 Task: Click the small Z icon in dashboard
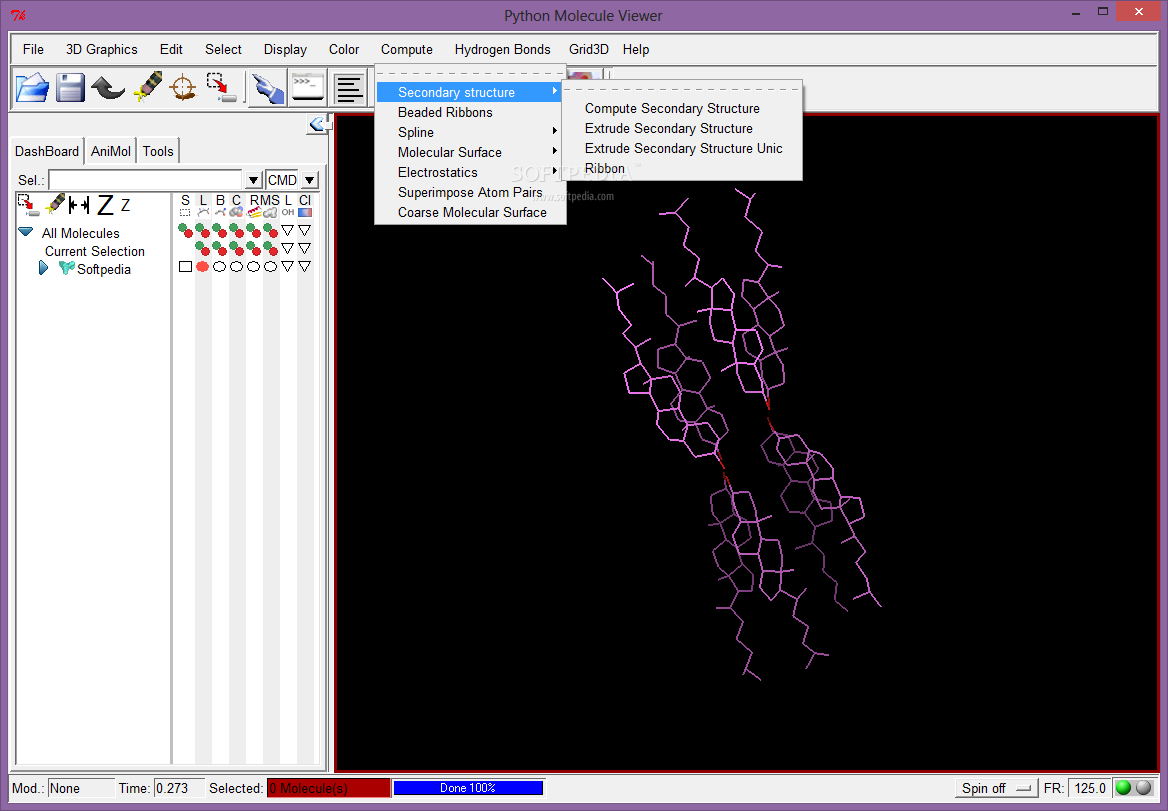tap(125, 205)
